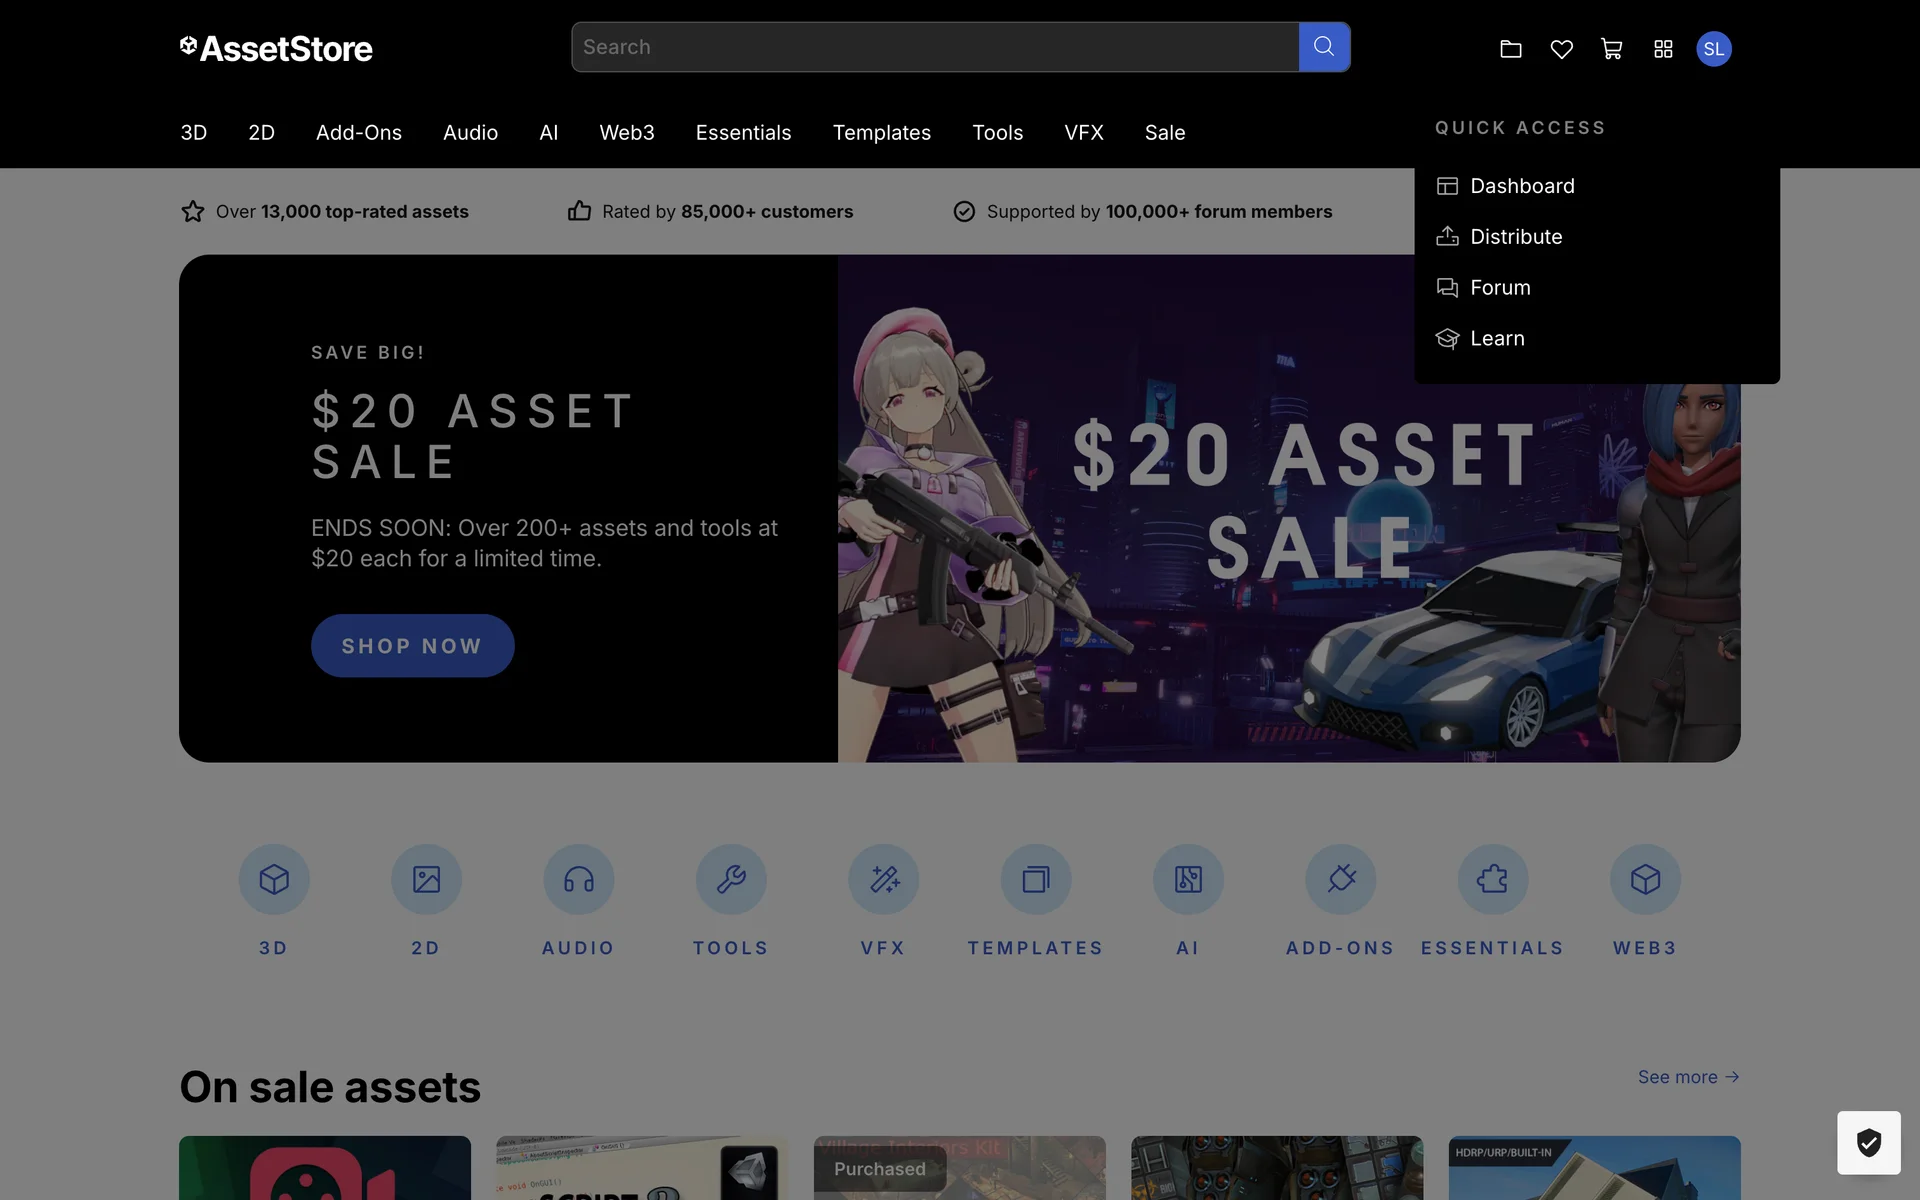Image resolution: width=1920 pixels, height=1200 pixels.
Task: Focus the Search input field
Action: (x=935, y=47)
